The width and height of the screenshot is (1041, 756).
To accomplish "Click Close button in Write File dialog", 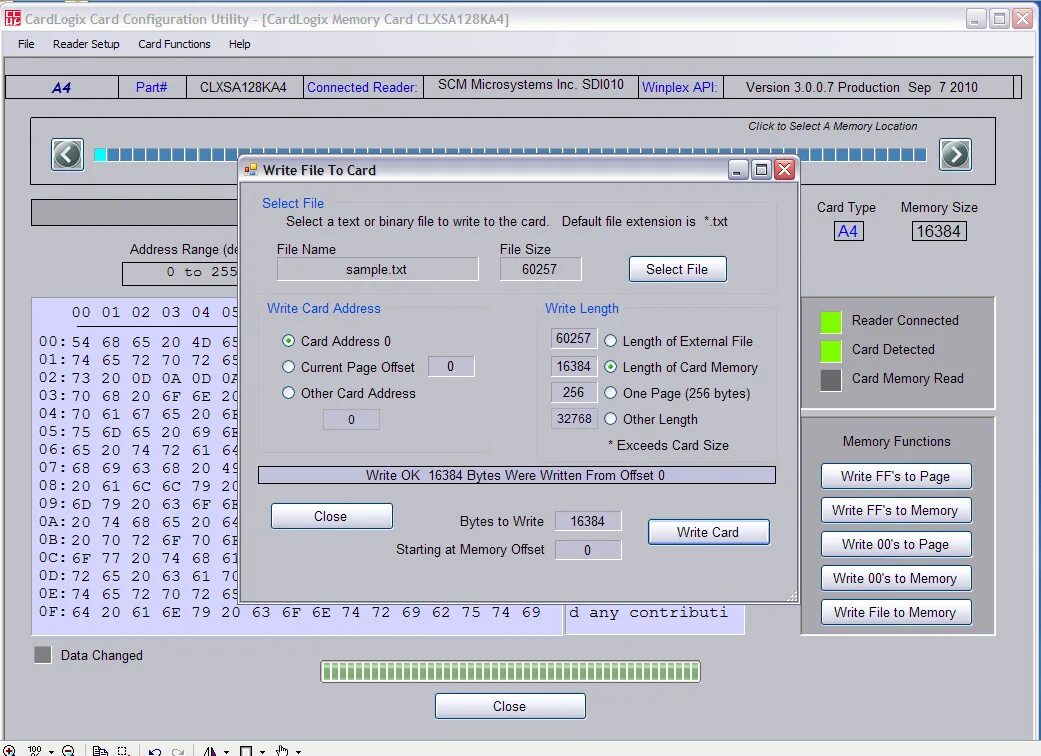I will click(331, 516).
